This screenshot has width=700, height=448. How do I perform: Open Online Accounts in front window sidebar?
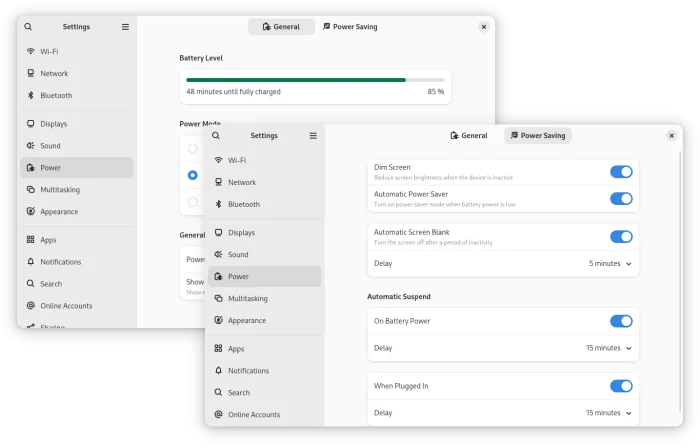[265, 414]
